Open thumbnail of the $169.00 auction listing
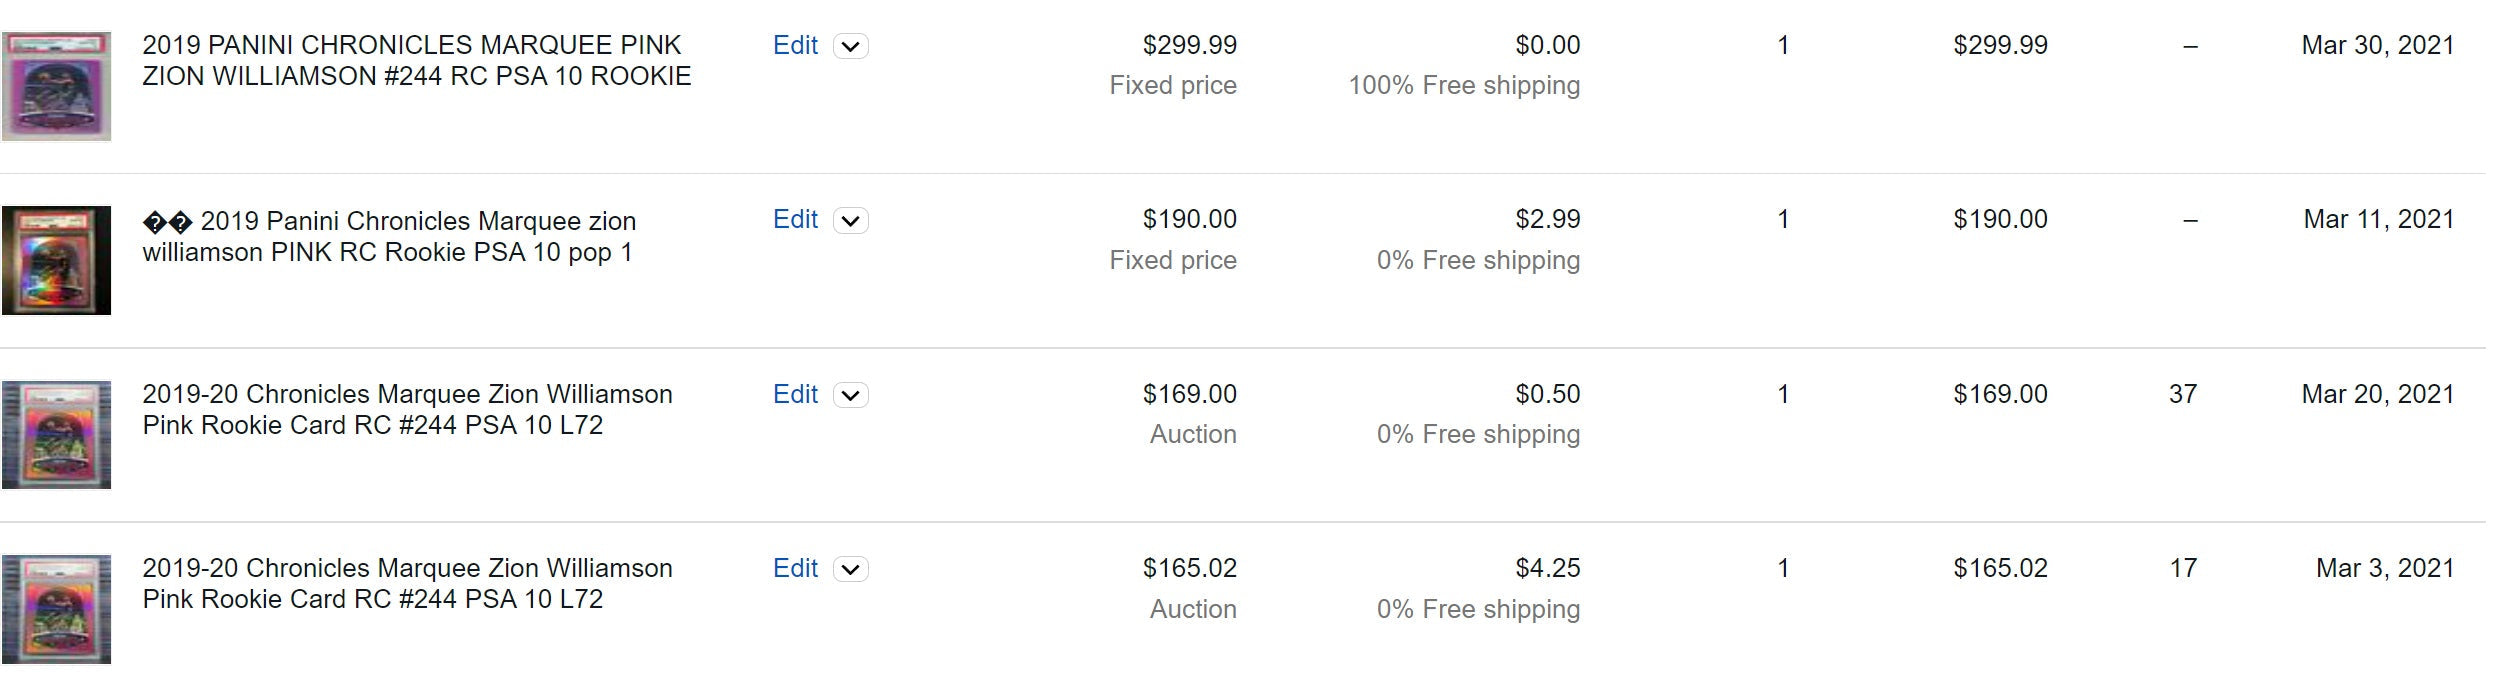 [x=56, y=435]
